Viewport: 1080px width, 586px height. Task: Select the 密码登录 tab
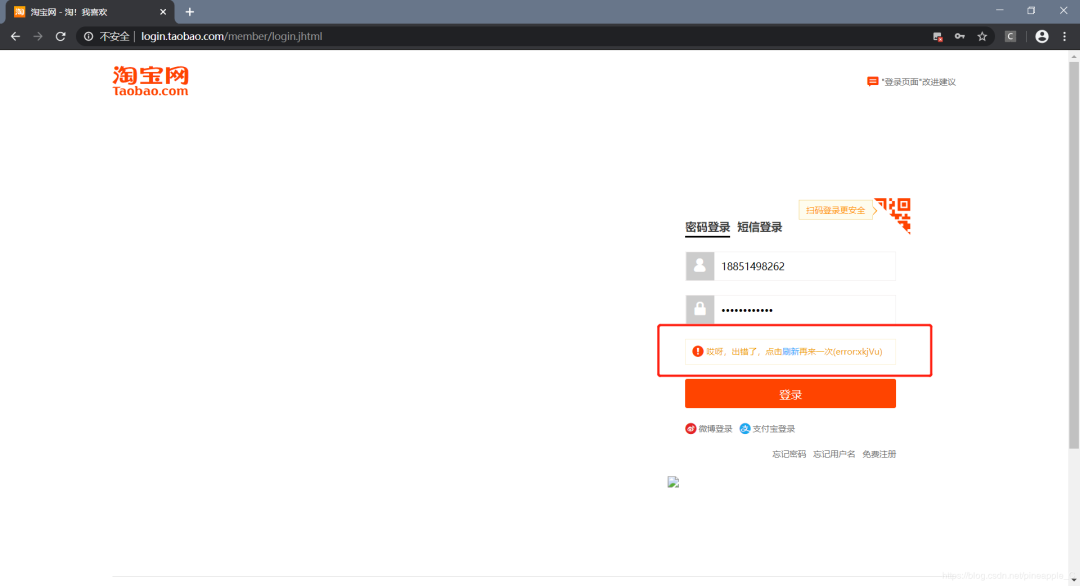coord(706,227)
